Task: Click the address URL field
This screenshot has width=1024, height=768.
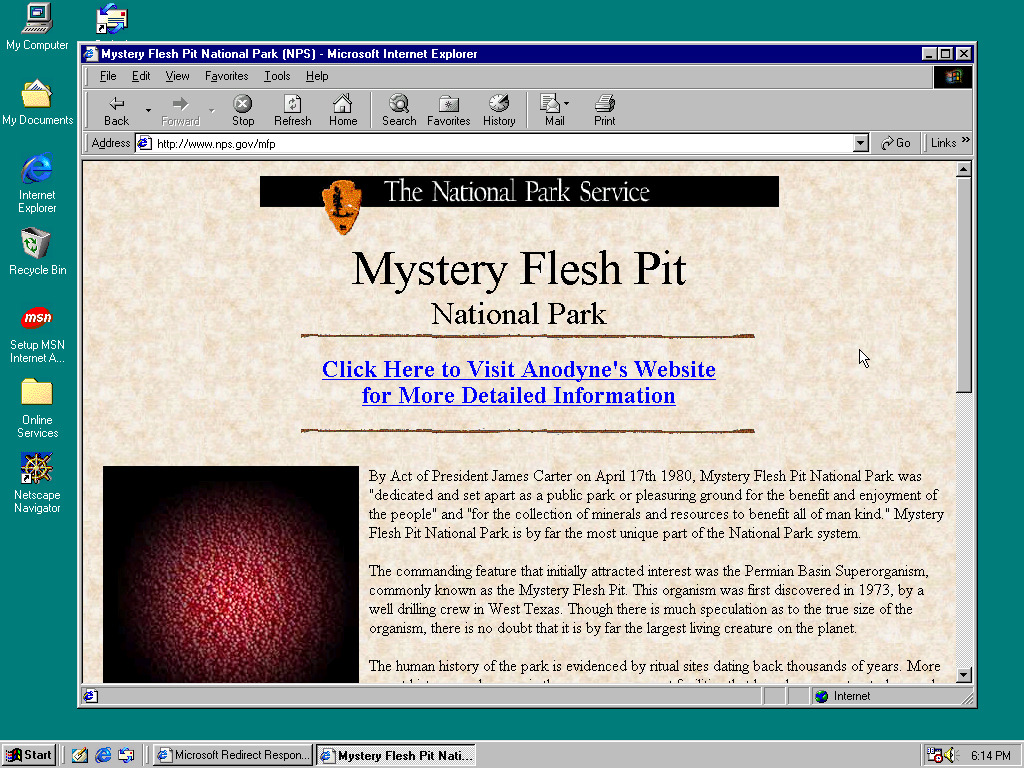Action: point(503,144)
